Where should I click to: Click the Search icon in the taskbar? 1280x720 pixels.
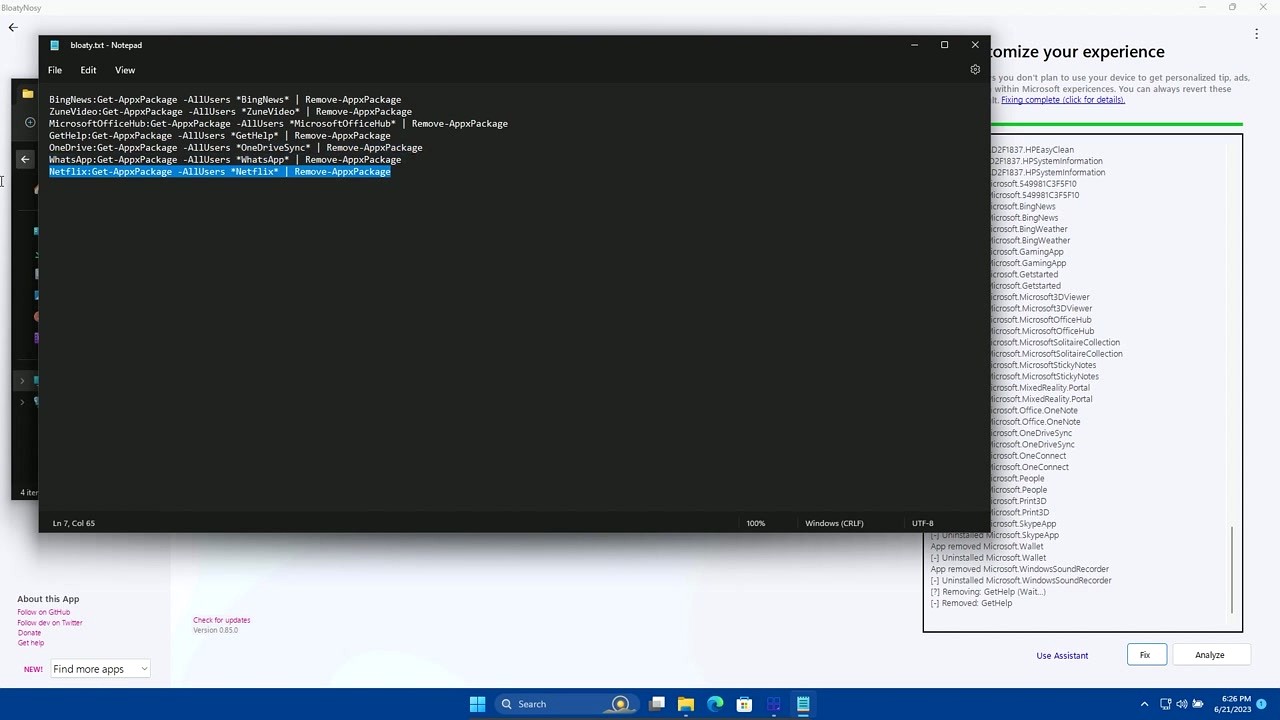point(506,703)
